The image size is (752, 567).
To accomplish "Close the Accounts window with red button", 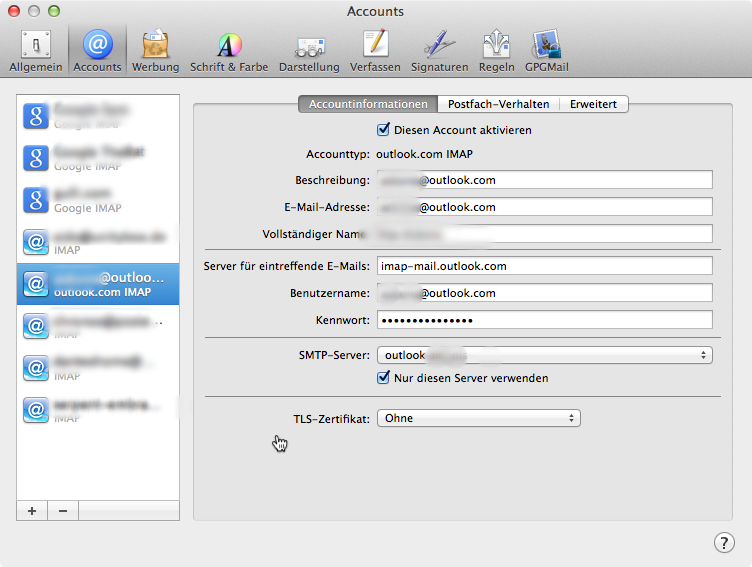I will pos(14,11).
